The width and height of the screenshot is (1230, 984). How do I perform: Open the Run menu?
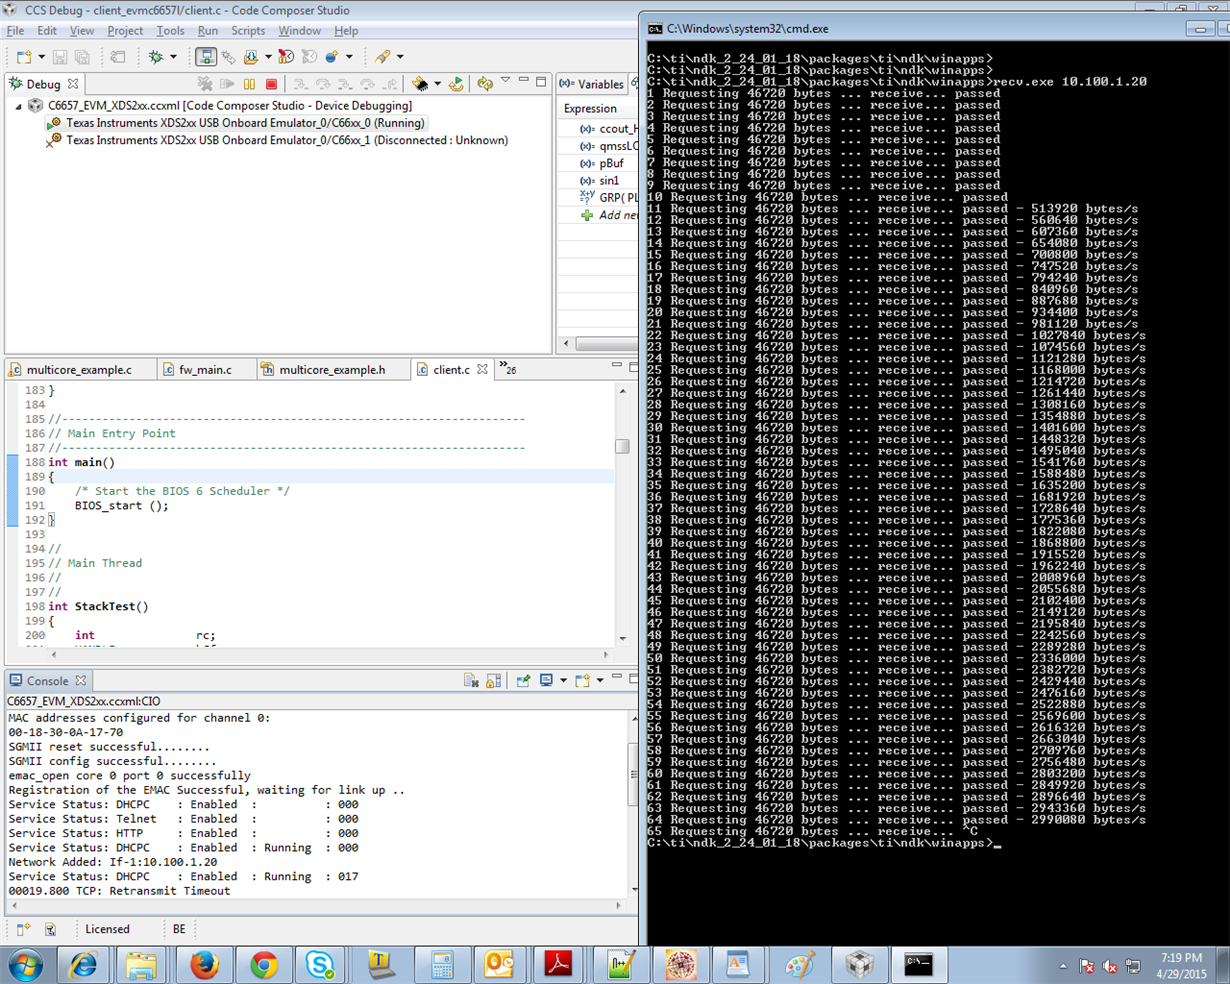click(x=207, y=31)
